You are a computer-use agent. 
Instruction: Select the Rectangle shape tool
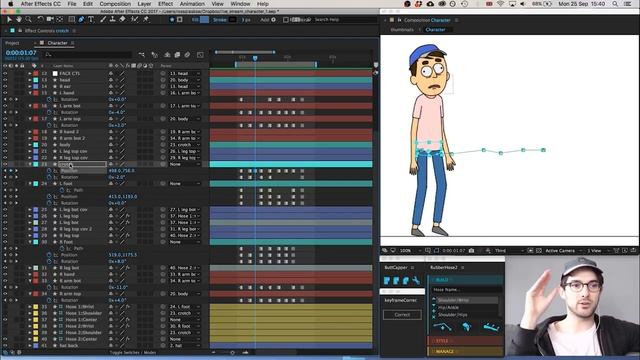(x=71, y=19)
